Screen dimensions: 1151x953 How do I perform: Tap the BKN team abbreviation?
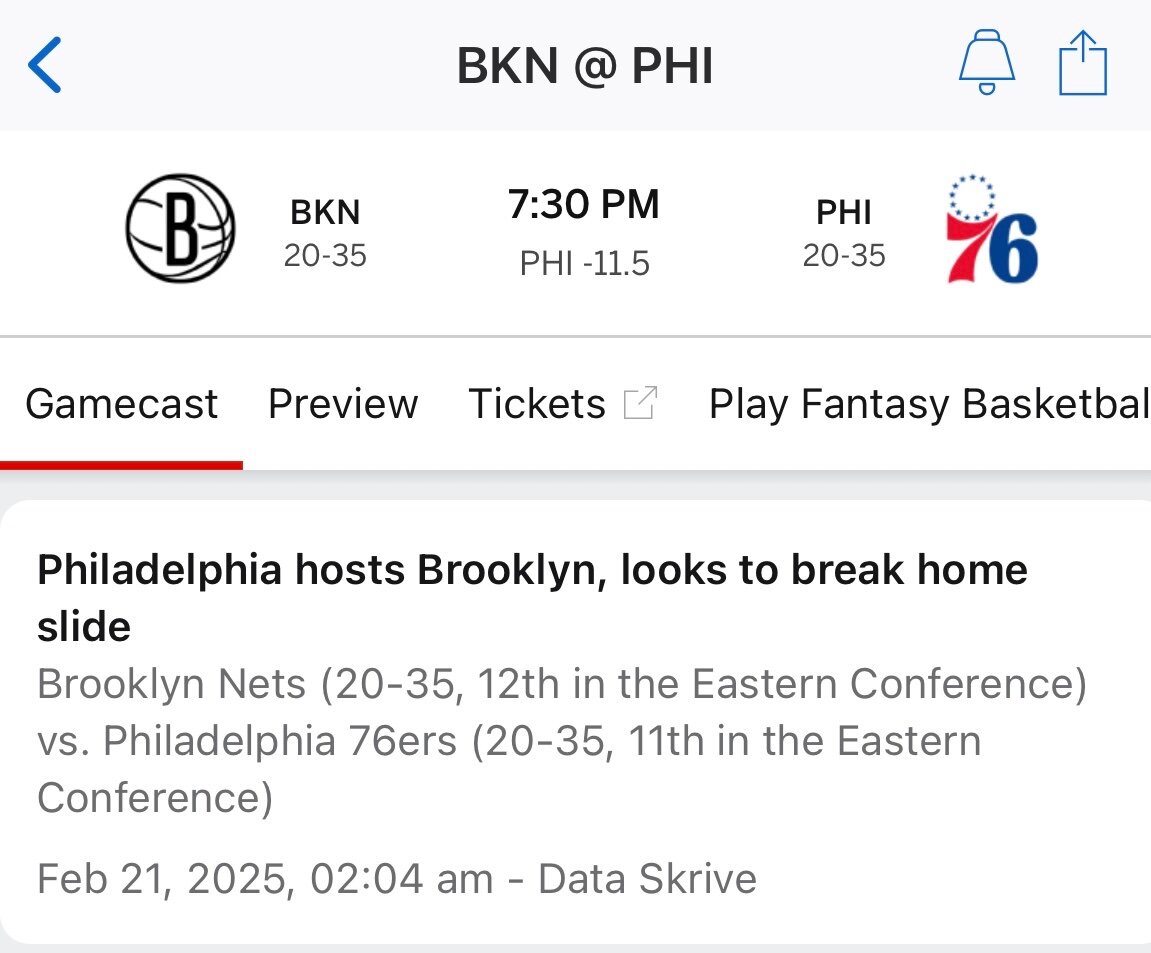(325, 212)
